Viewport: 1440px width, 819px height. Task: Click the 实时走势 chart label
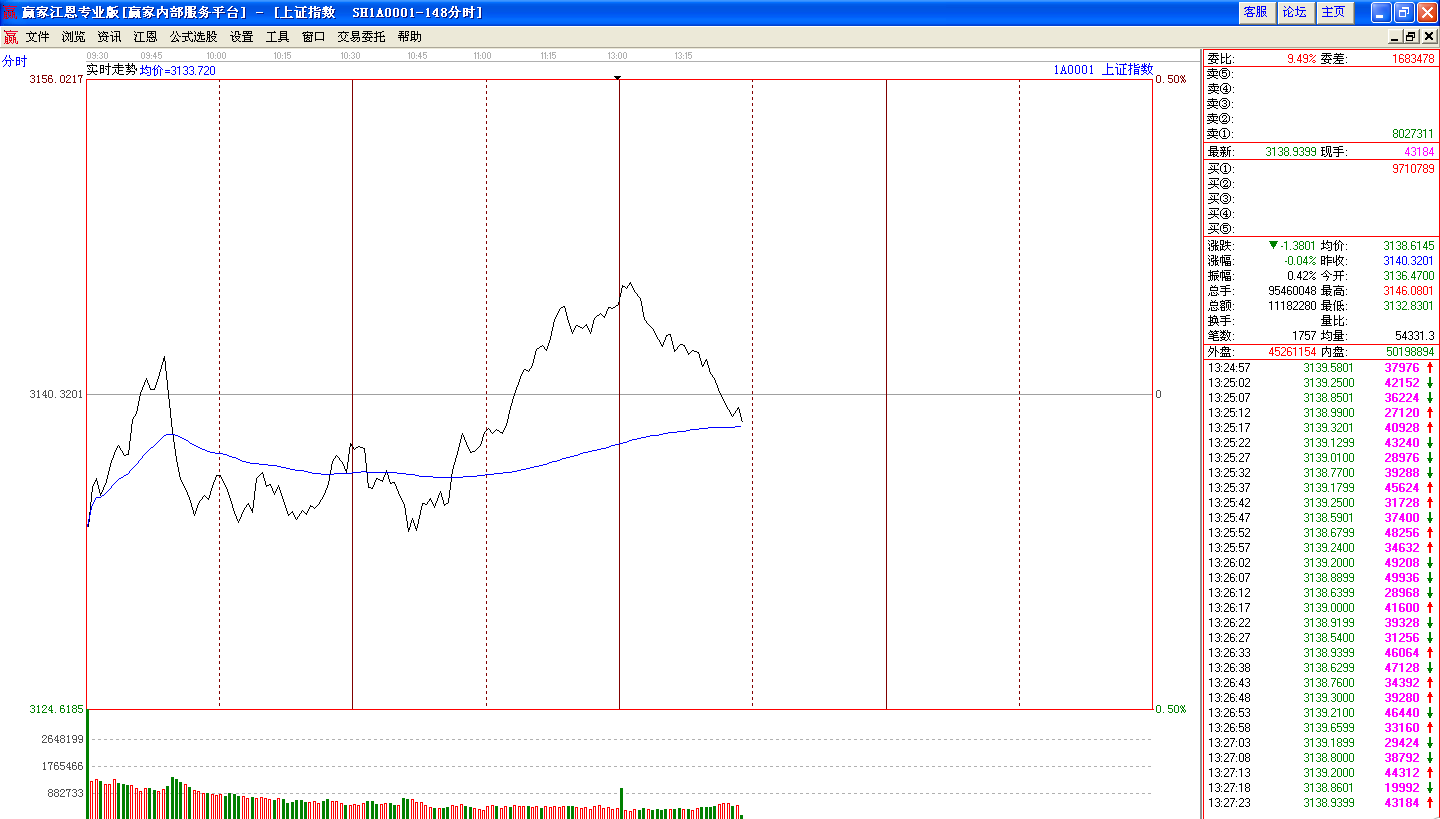[x=112, y=70]
